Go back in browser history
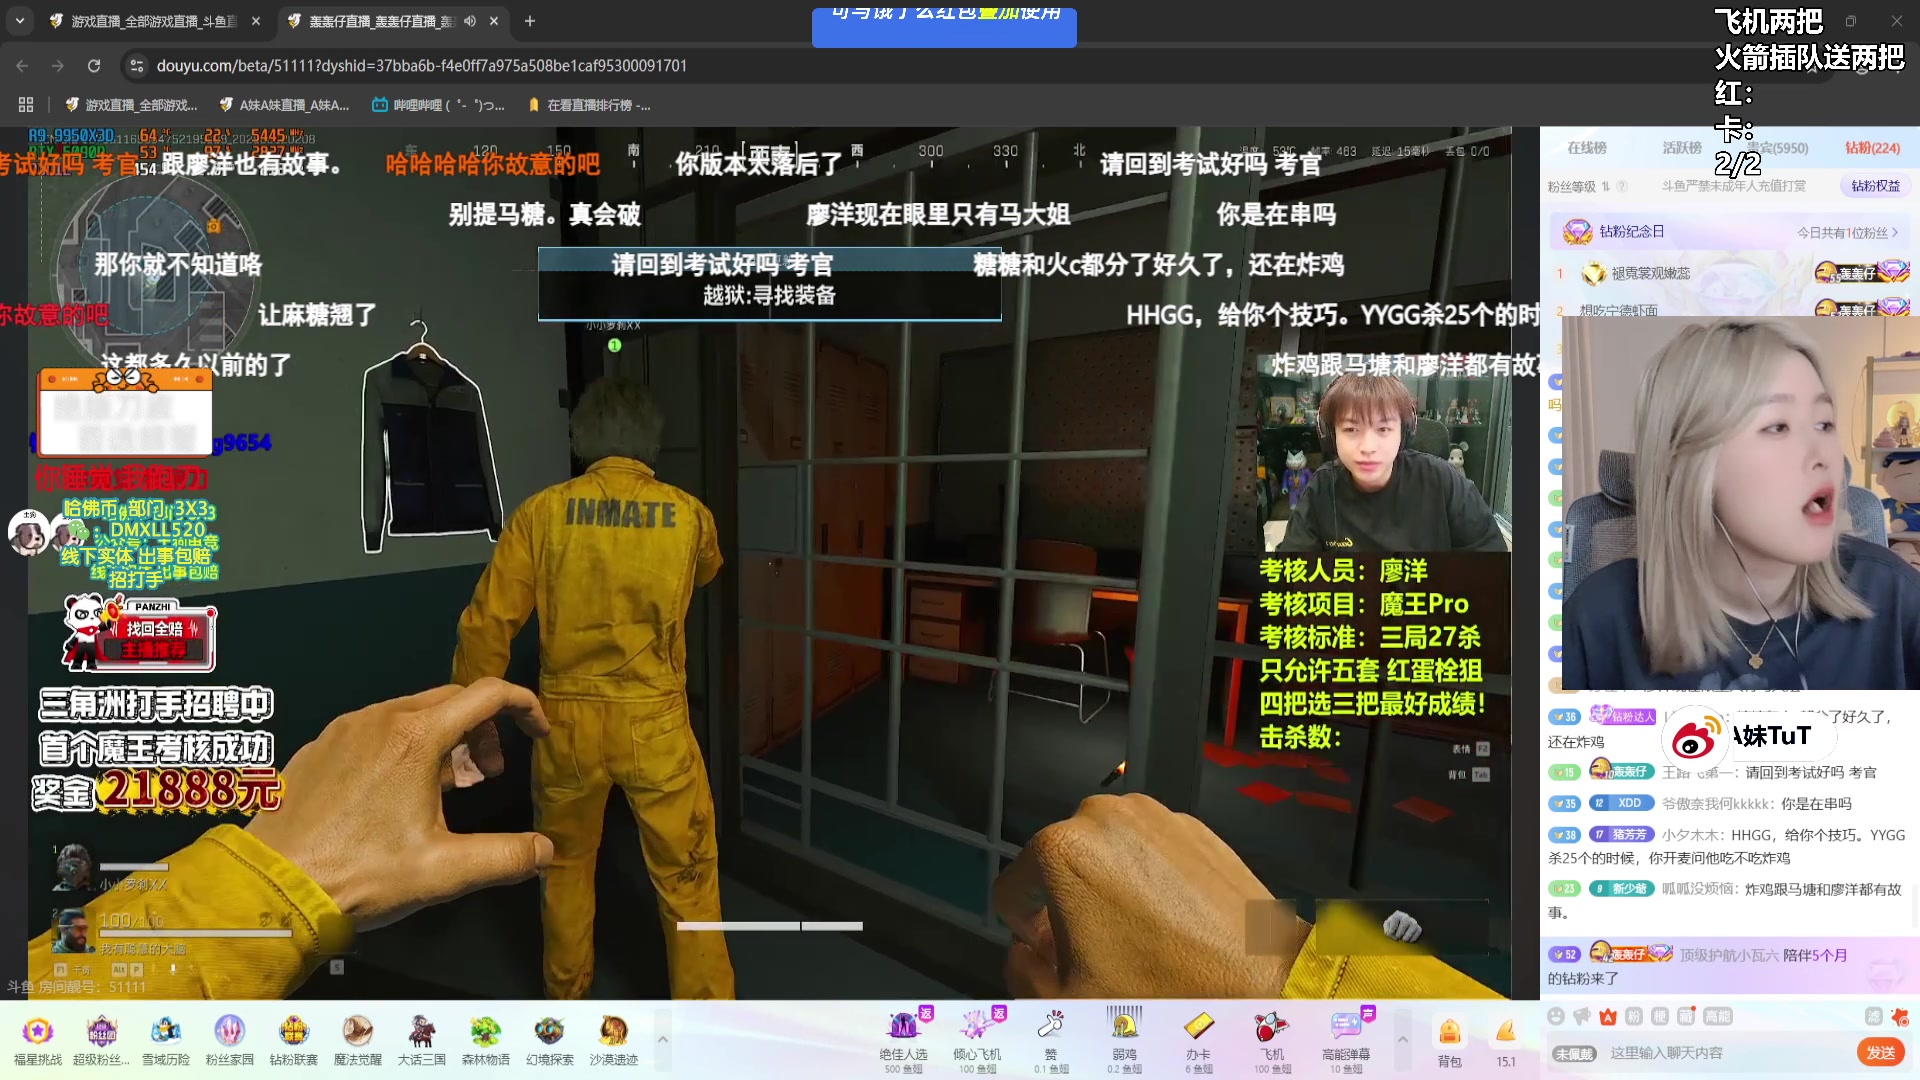Image resolution: width=1920 pixels, height=1080 pixels. click(22, 66)
